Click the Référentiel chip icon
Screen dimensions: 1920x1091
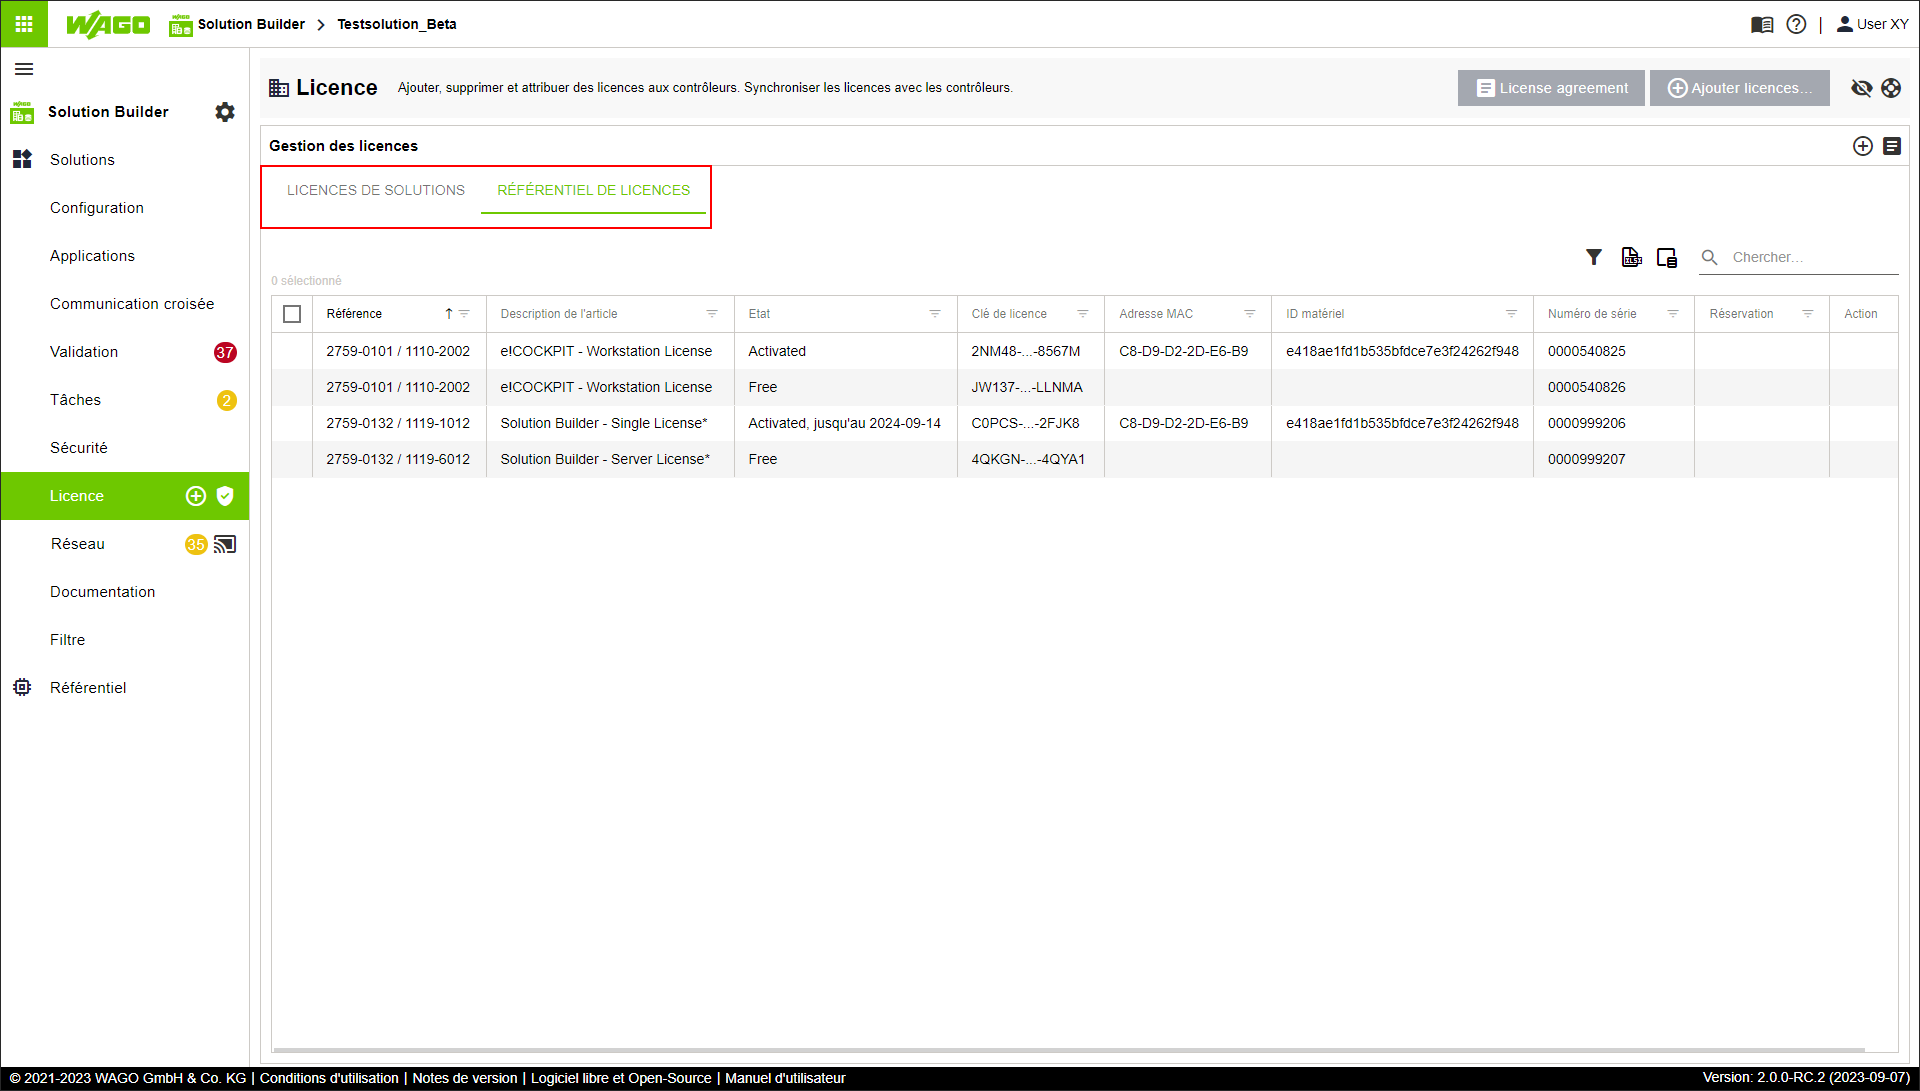(x=22, y=688)
